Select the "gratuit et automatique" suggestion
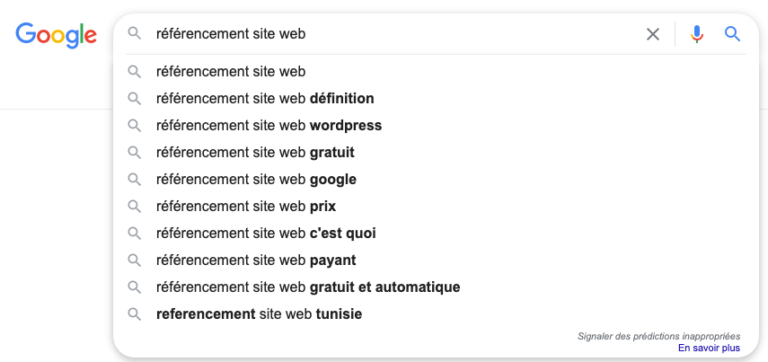 click(436, 287)
